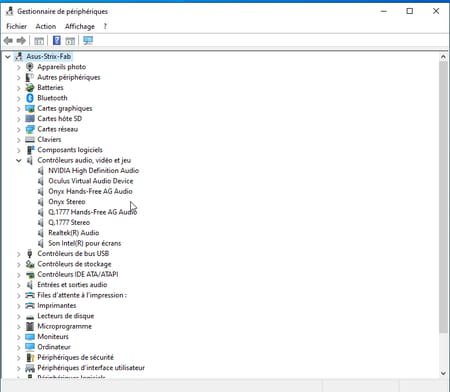The width and height of the screenshot is (450, 392).
Task: Click the vertical scrollbar down arrow
Action: click(443, 373)
